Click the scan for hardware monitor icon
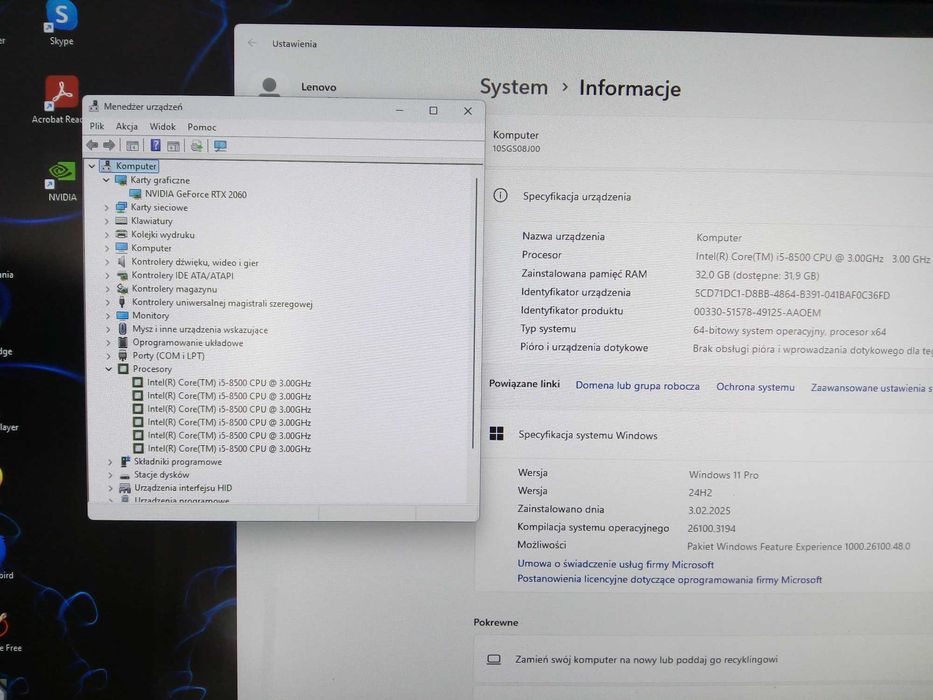The width and height of the screenshot is (933, 700). [x=220, y=146]
